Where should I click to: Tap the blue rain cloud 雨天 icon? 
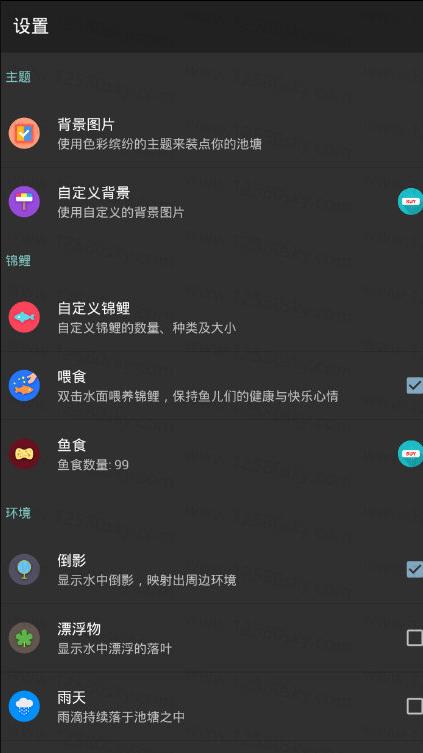[x=24, y=706]
